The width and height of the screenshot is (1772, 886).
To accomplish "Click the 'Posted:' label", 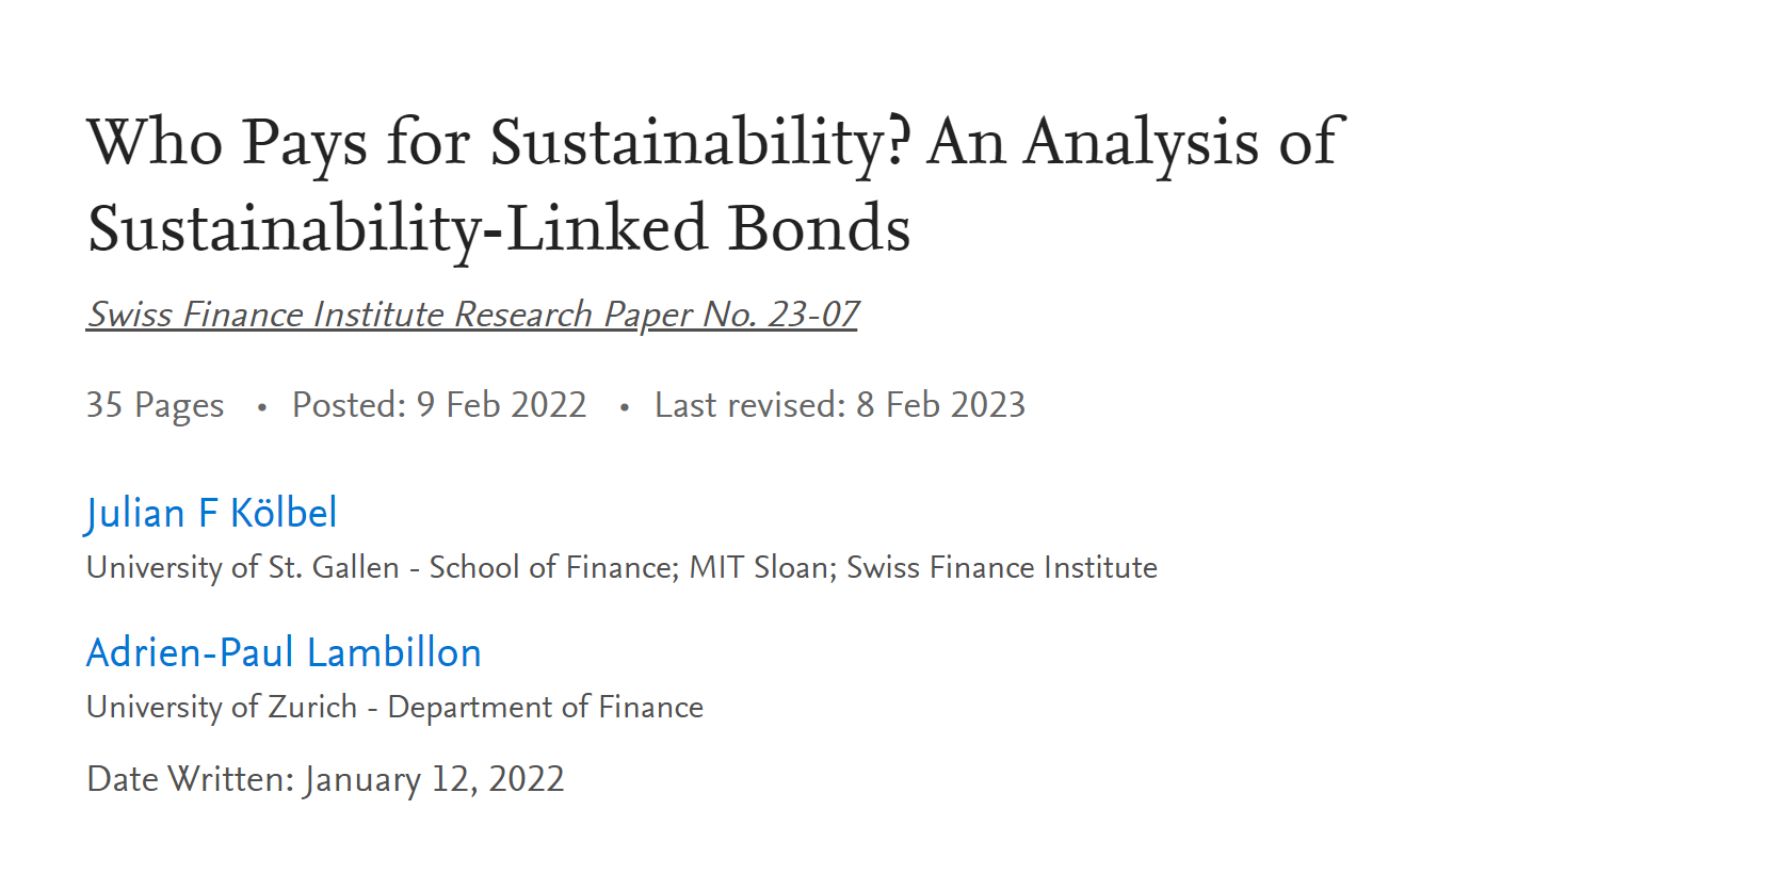I will point(349,405).
